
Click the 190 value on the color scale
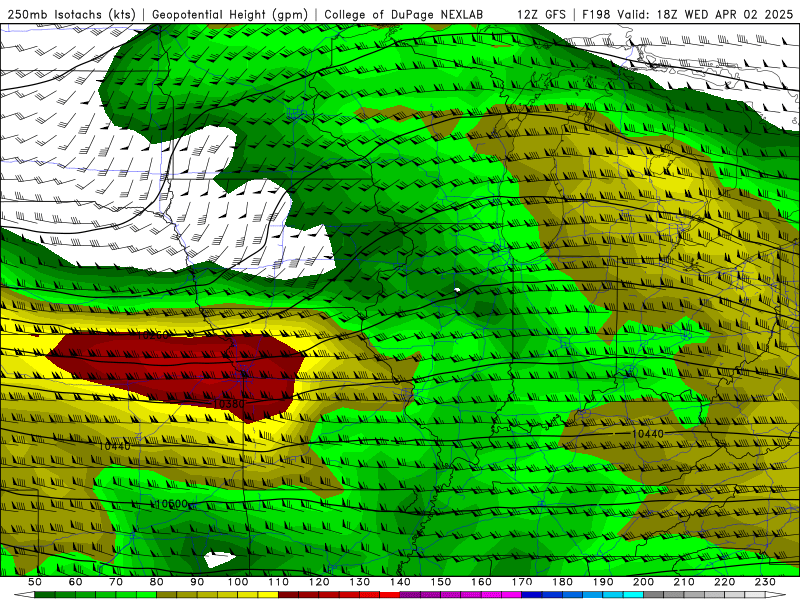(x=604, y=582)
